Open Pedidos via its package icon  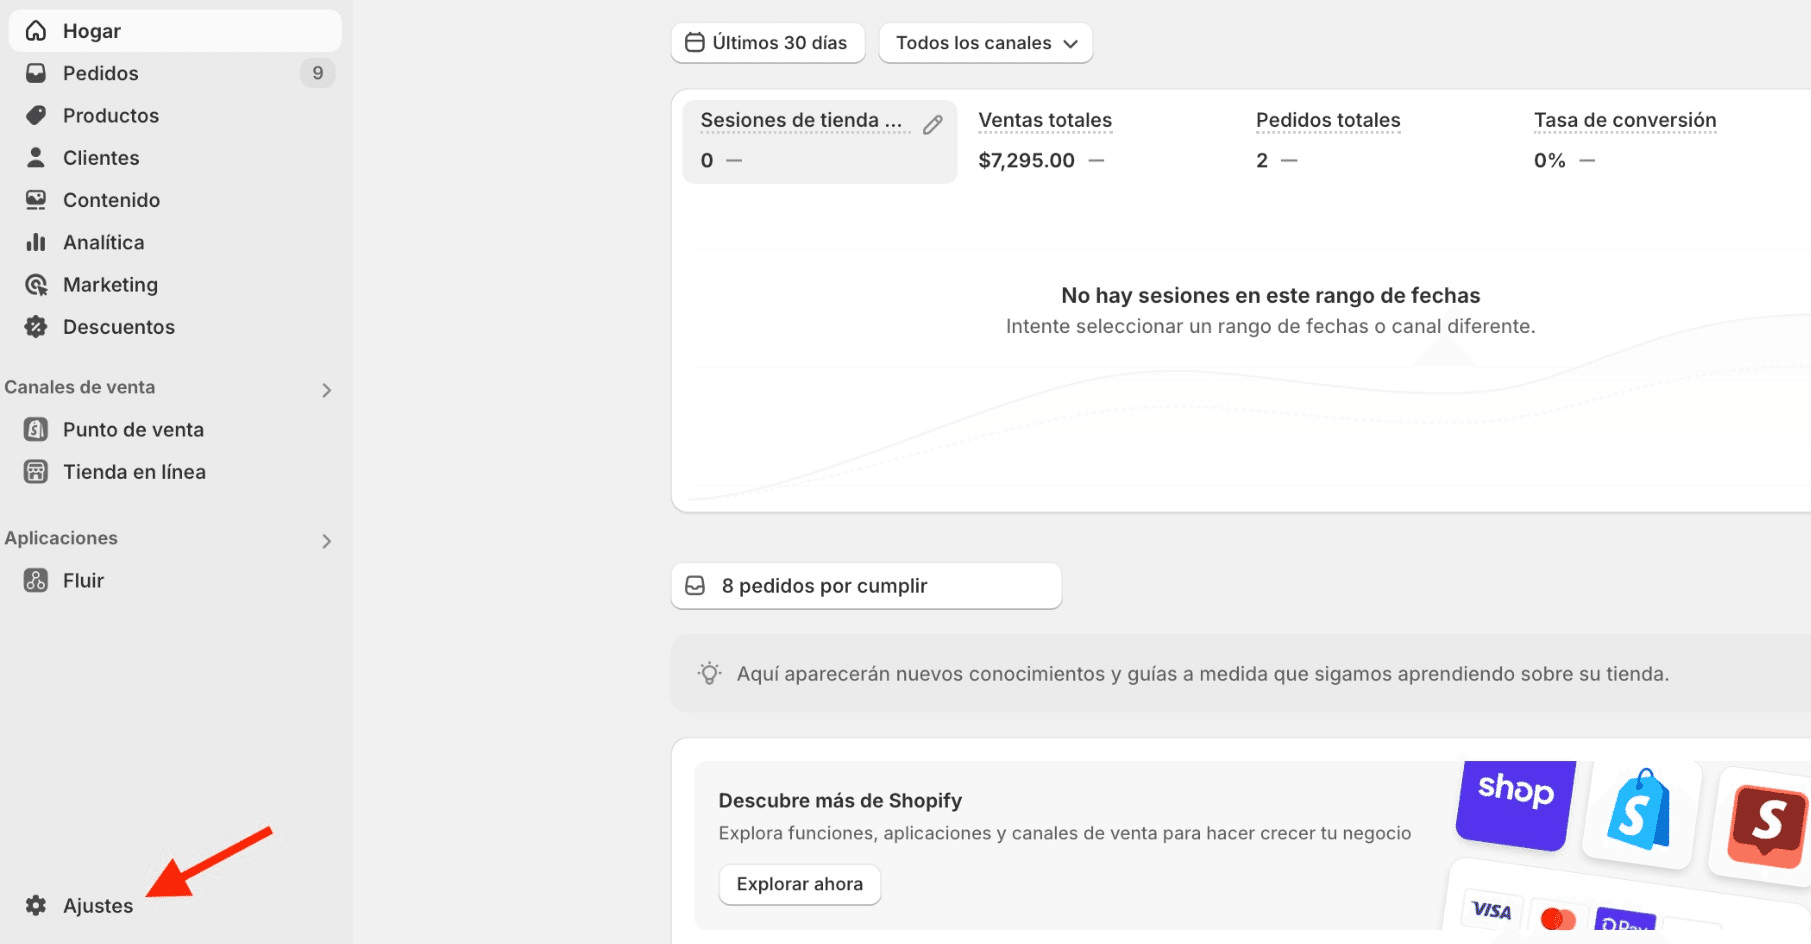click(x=36, y=72)
